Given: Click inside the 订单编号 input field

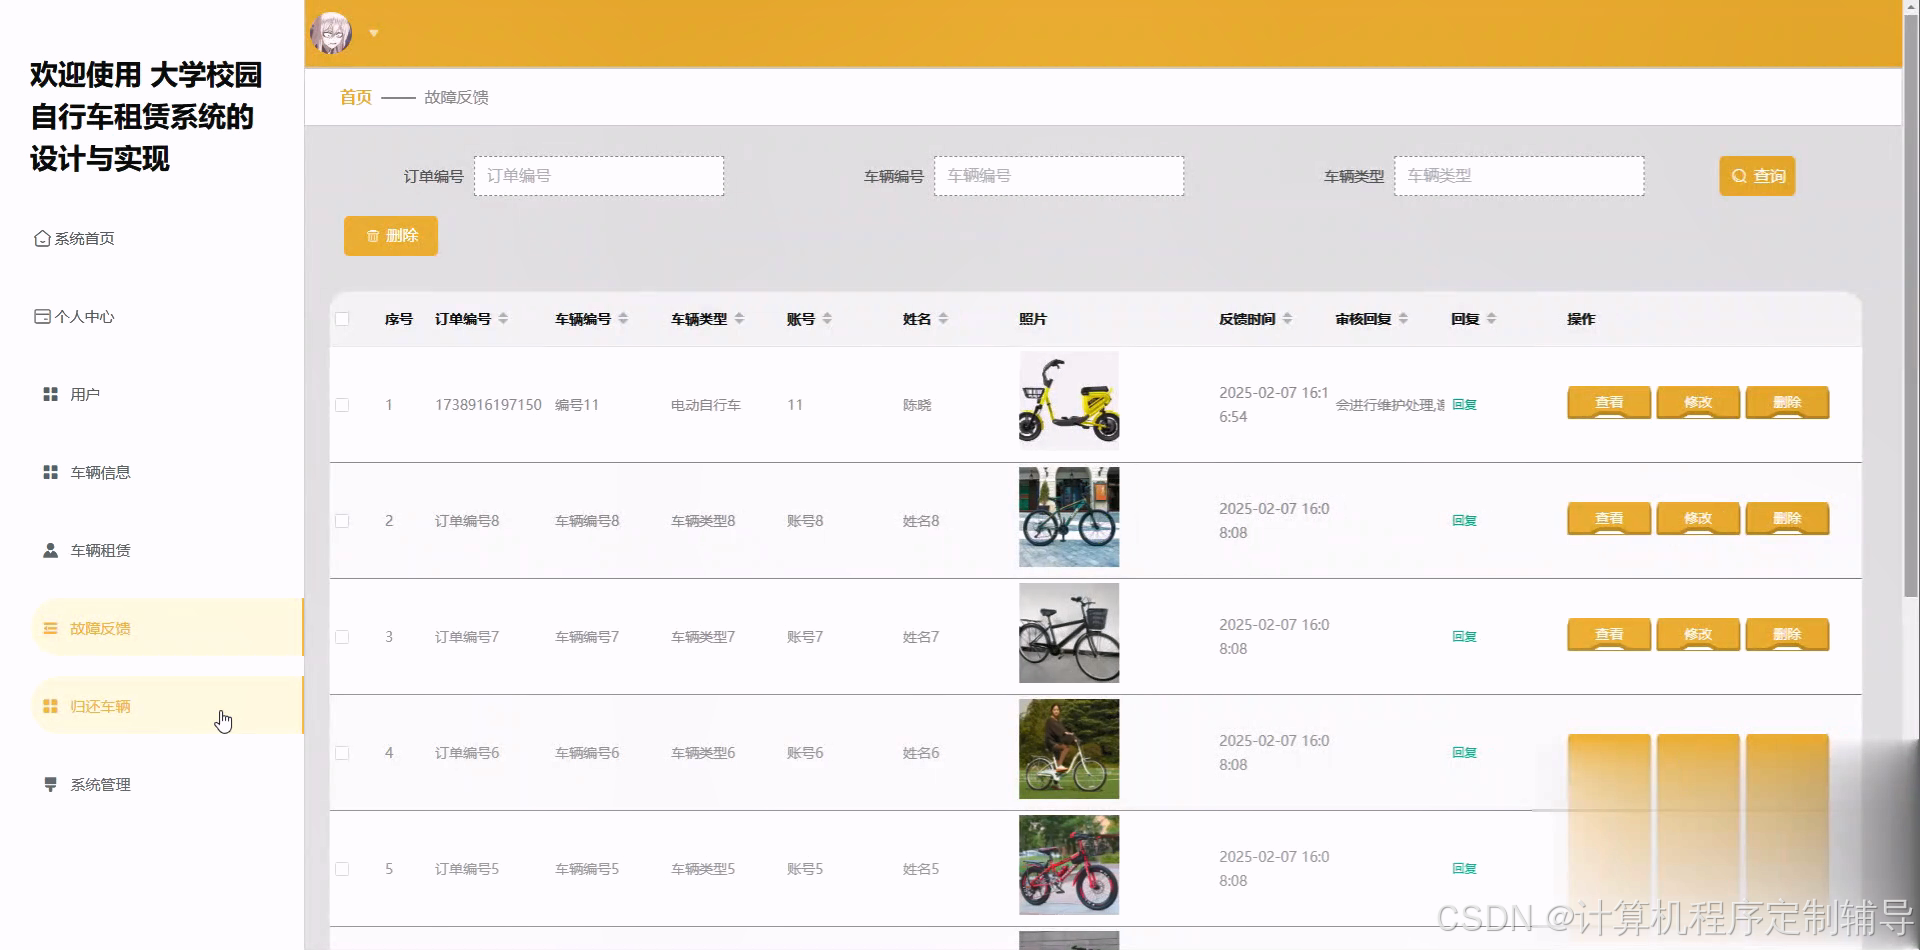Looking at the screenshot, I should [x=598, y=175].
